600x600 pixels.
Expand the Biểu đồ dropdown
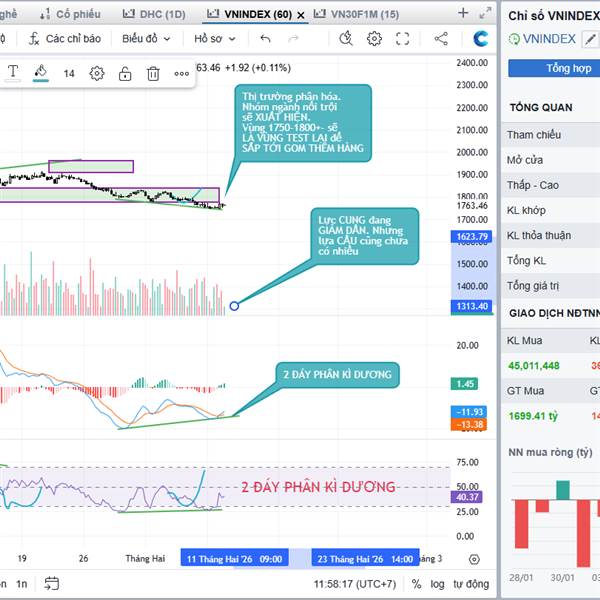point(146,39)
